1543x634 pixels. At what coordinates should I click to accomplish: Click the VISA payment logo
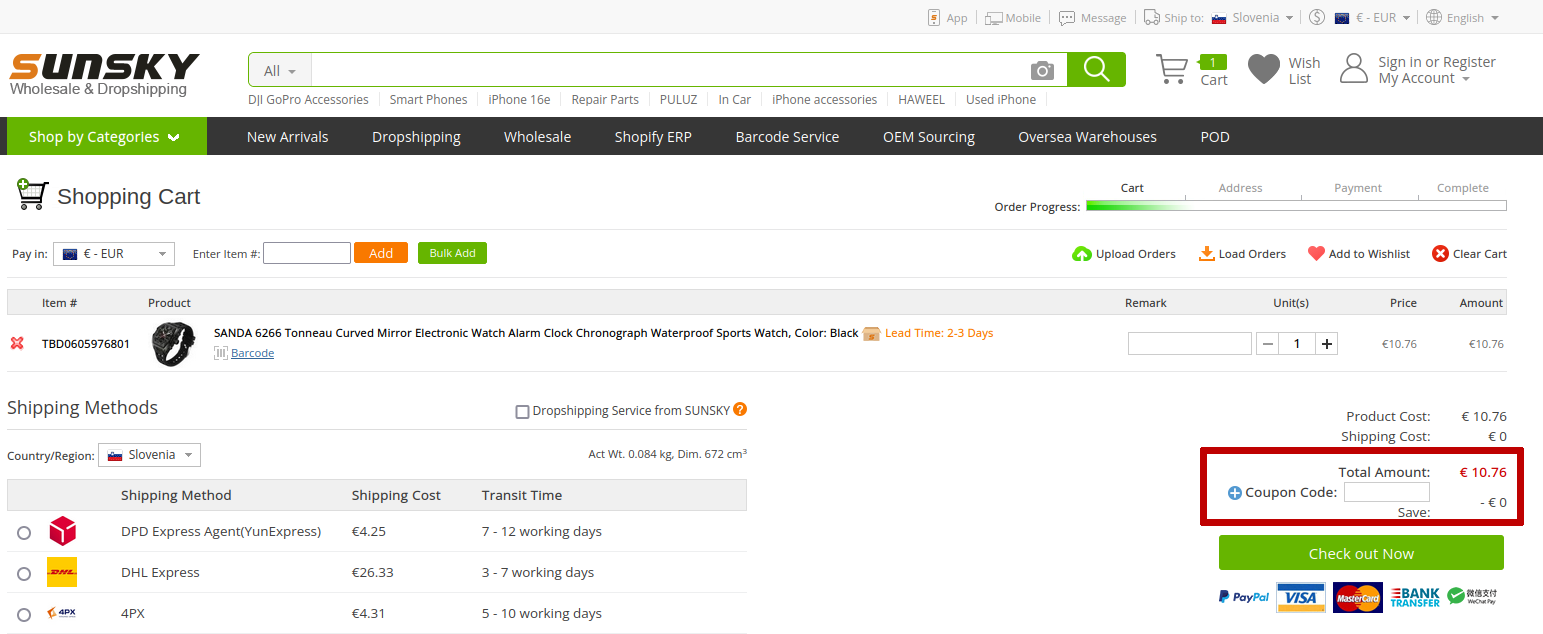click(1301, 597)
